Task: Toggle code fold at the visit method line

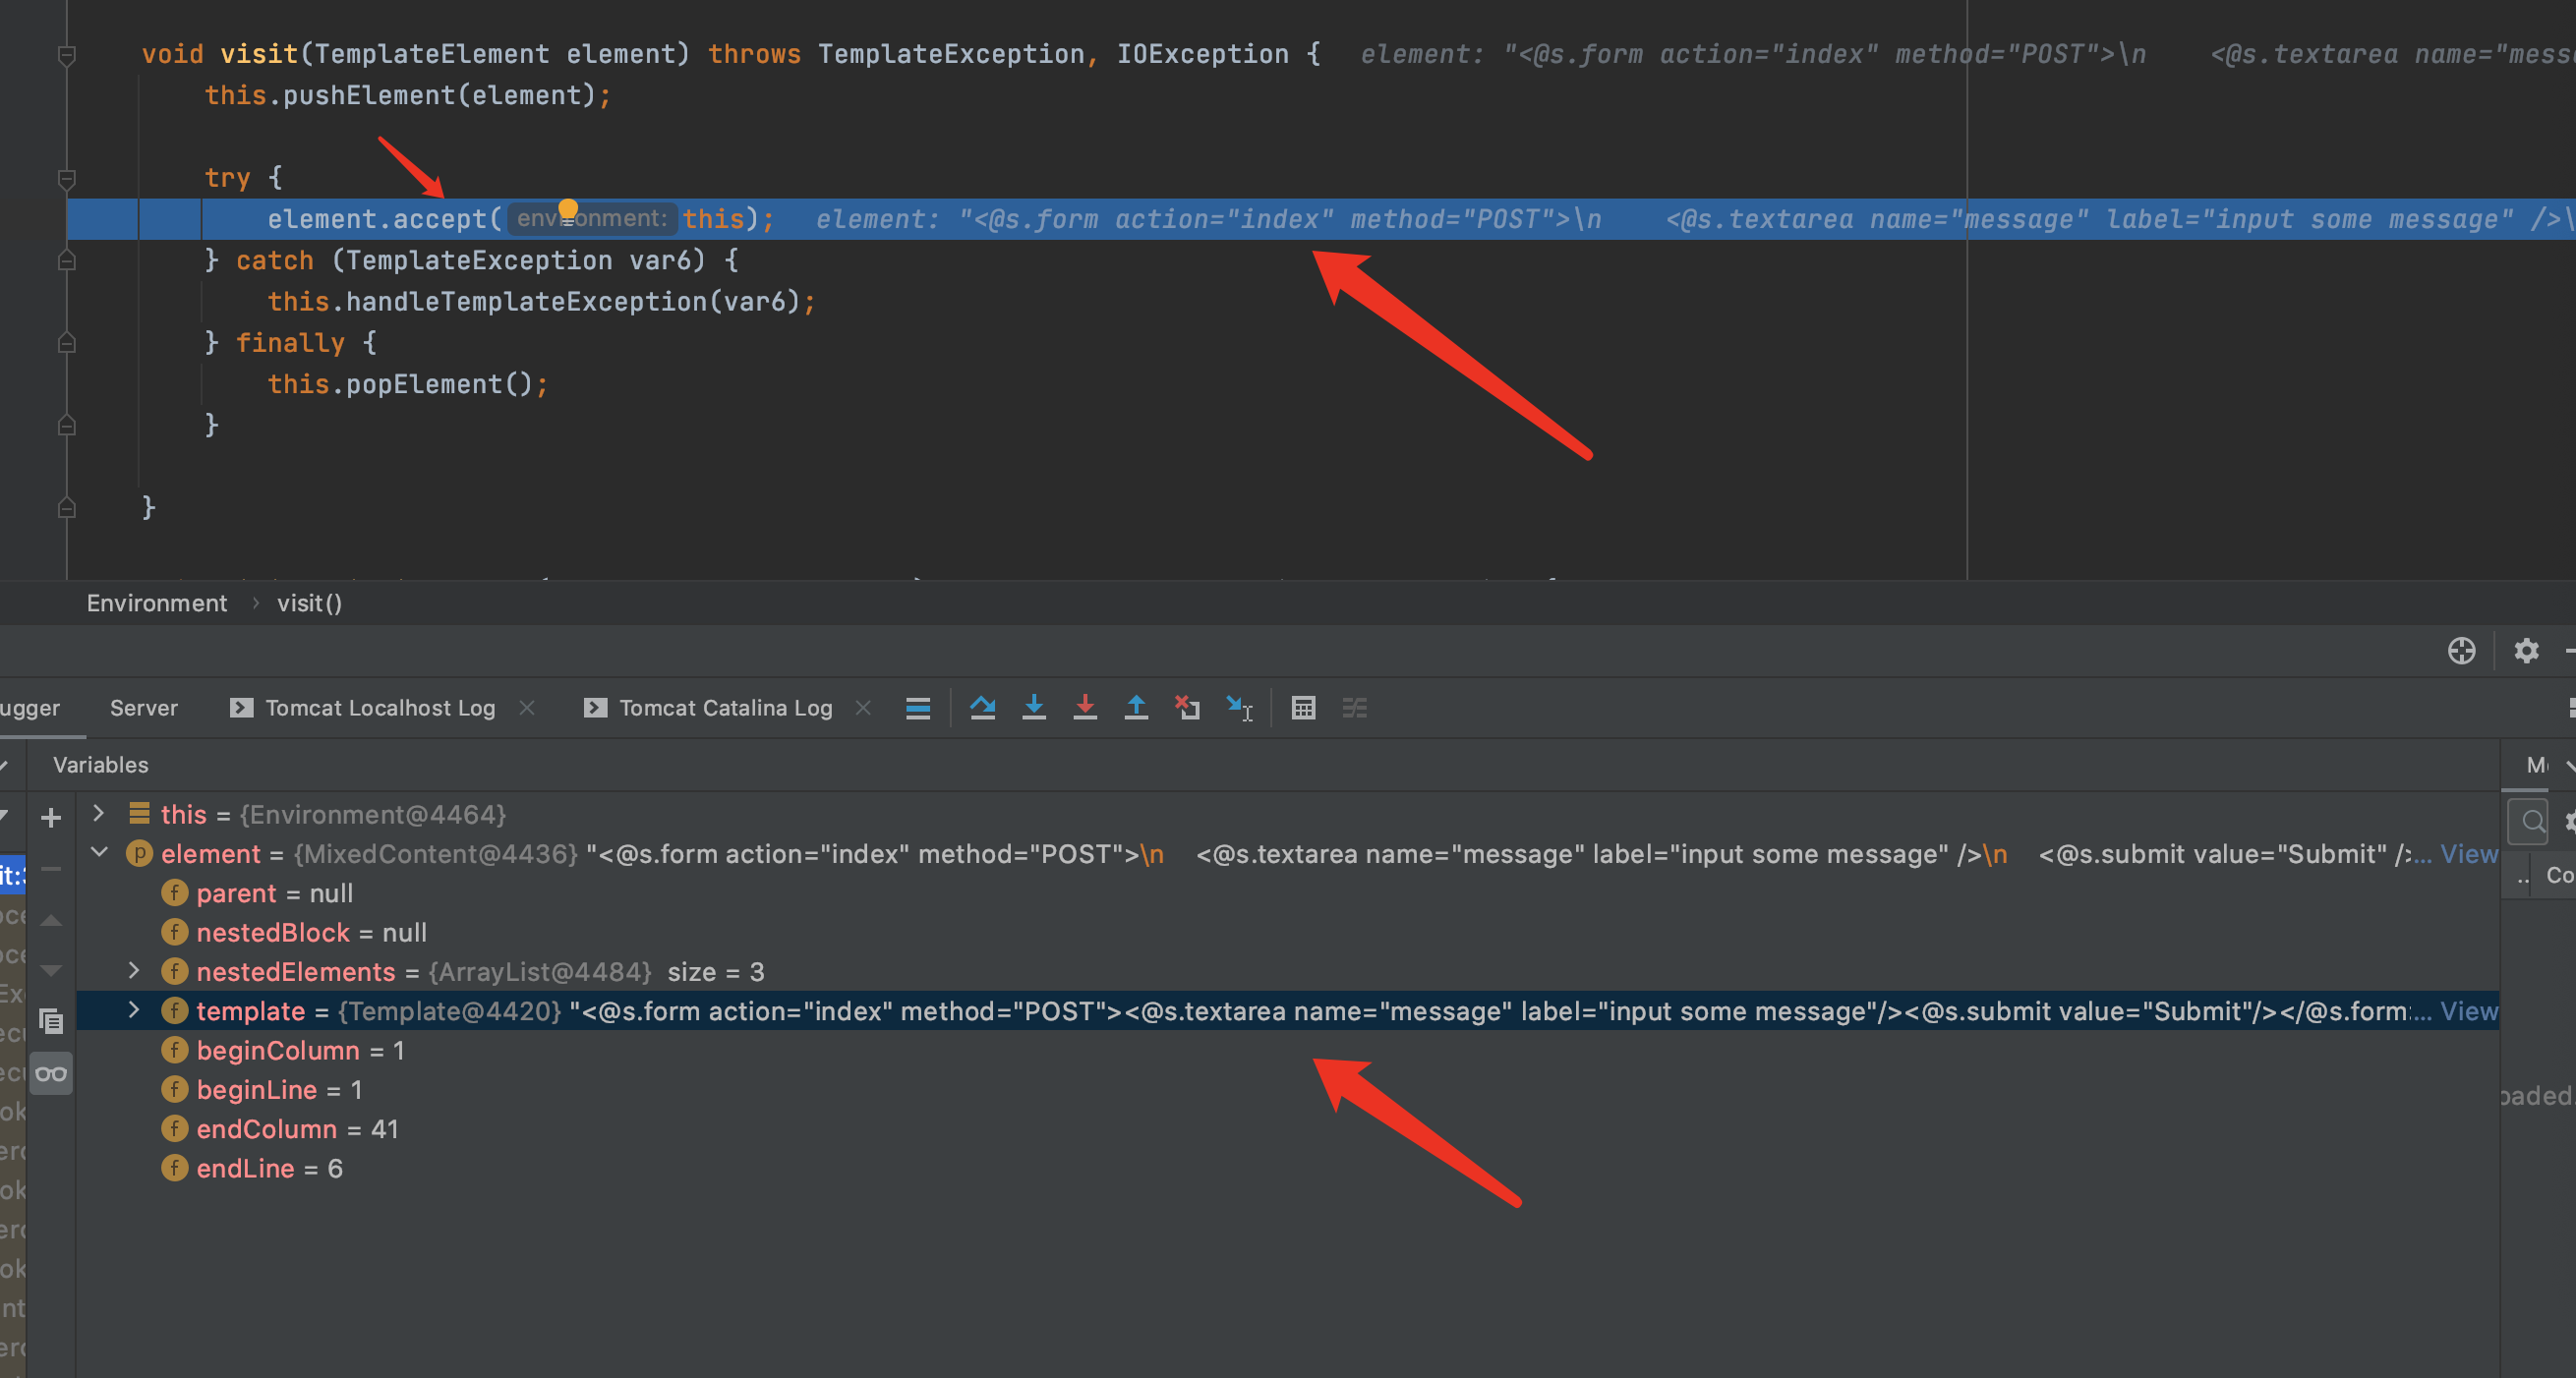Action: coord(67,55)
